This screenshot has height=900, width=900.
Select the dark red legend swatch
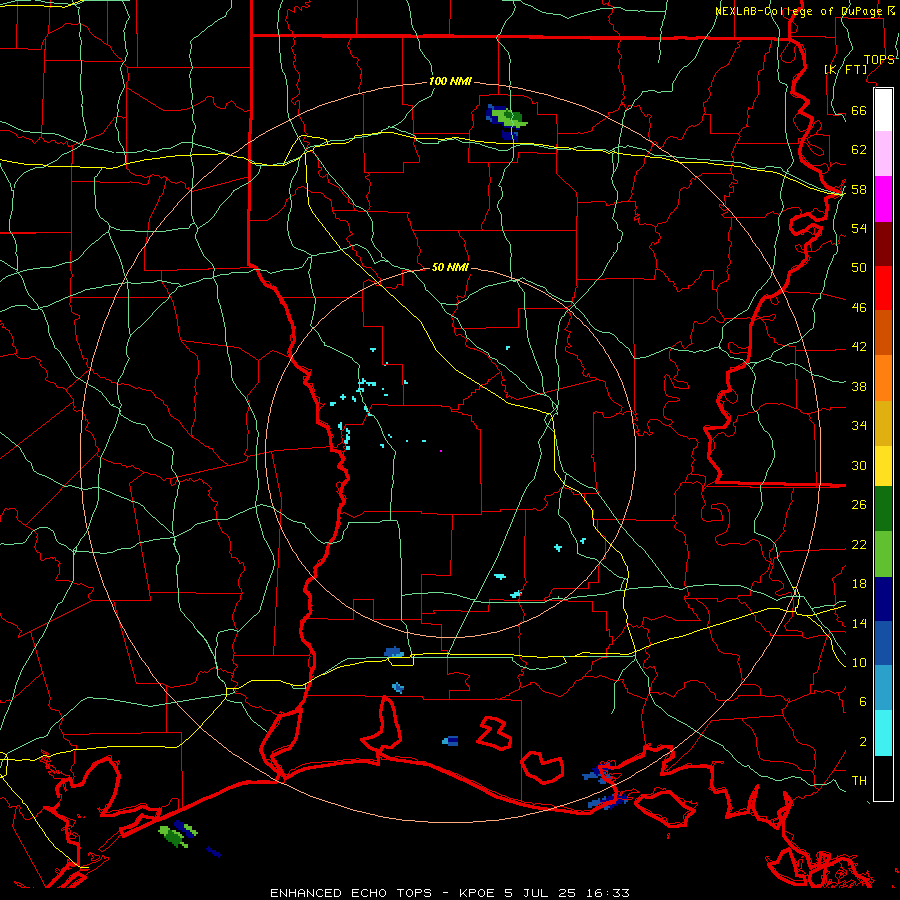(x=883, y=243)
